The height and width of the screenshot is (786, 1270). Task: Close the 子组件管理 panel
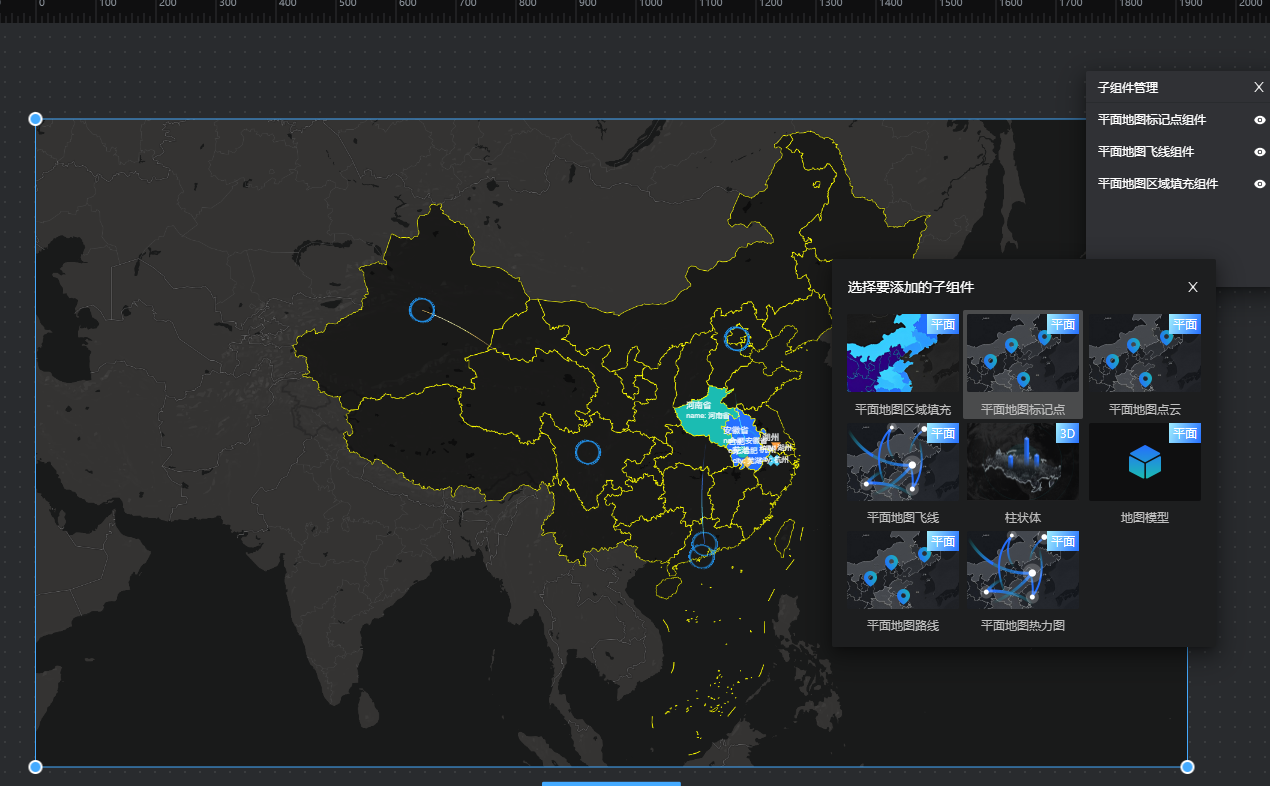click(1258, 88)
